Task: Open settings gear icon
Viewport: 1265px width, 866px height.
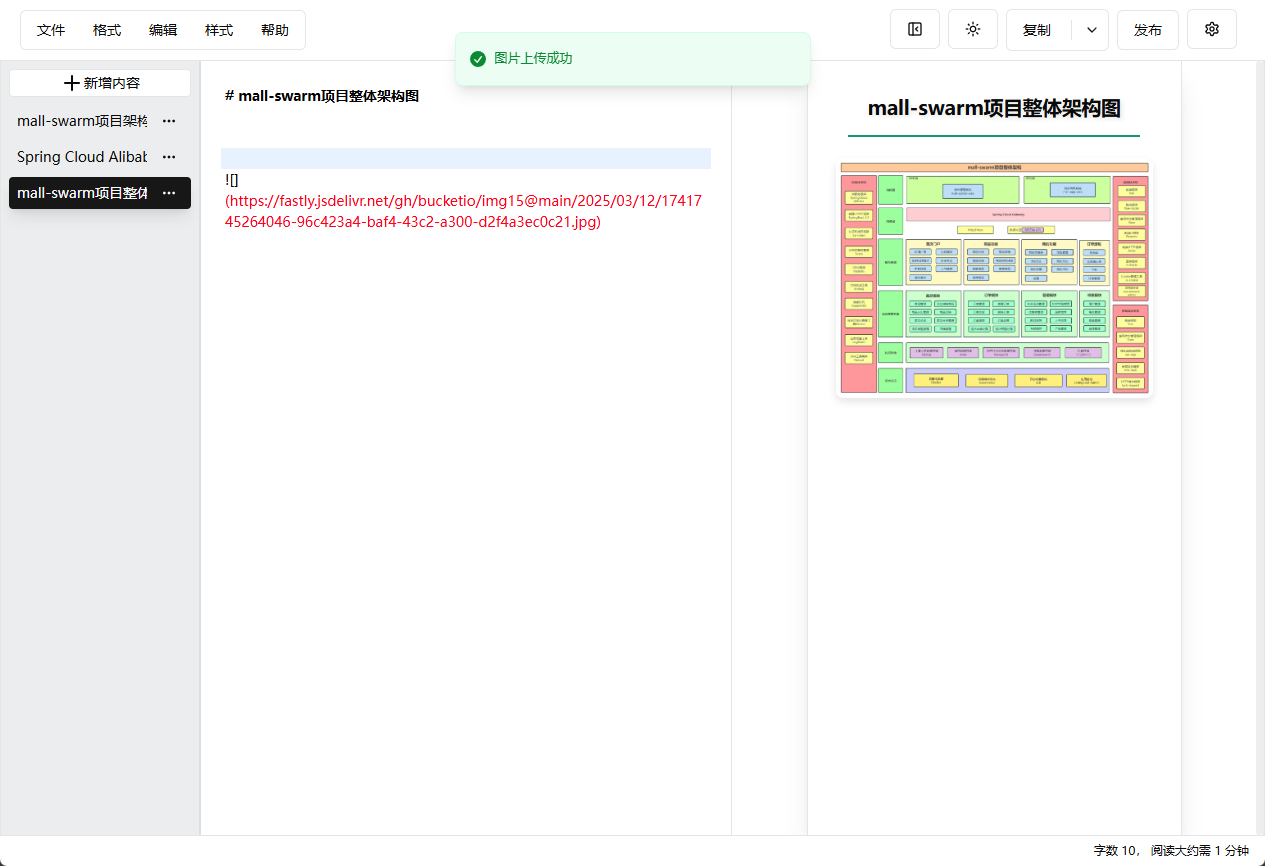Action: coord(1212,30)
